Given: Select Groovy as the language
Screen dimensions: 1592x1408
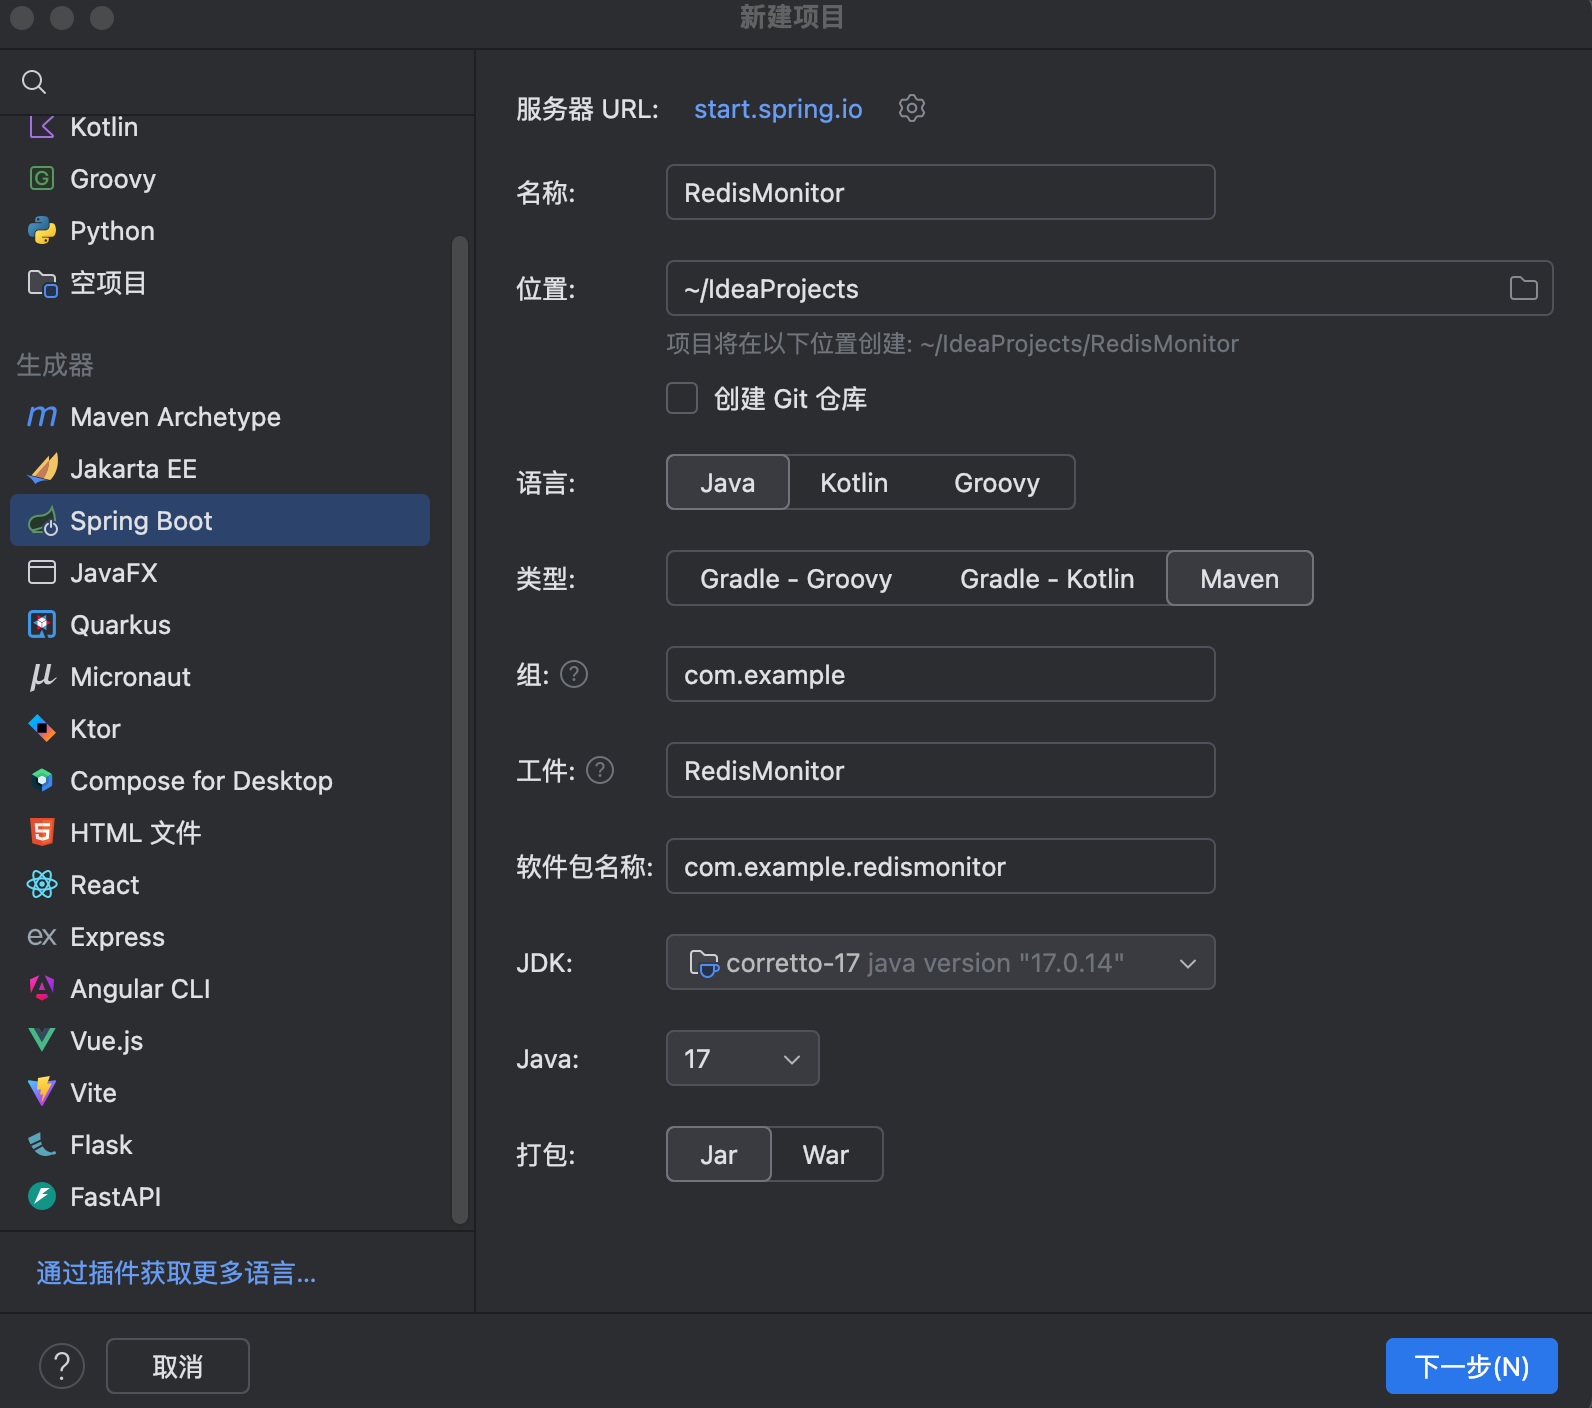Looking at the screenshot, I should tap(997, 483).
